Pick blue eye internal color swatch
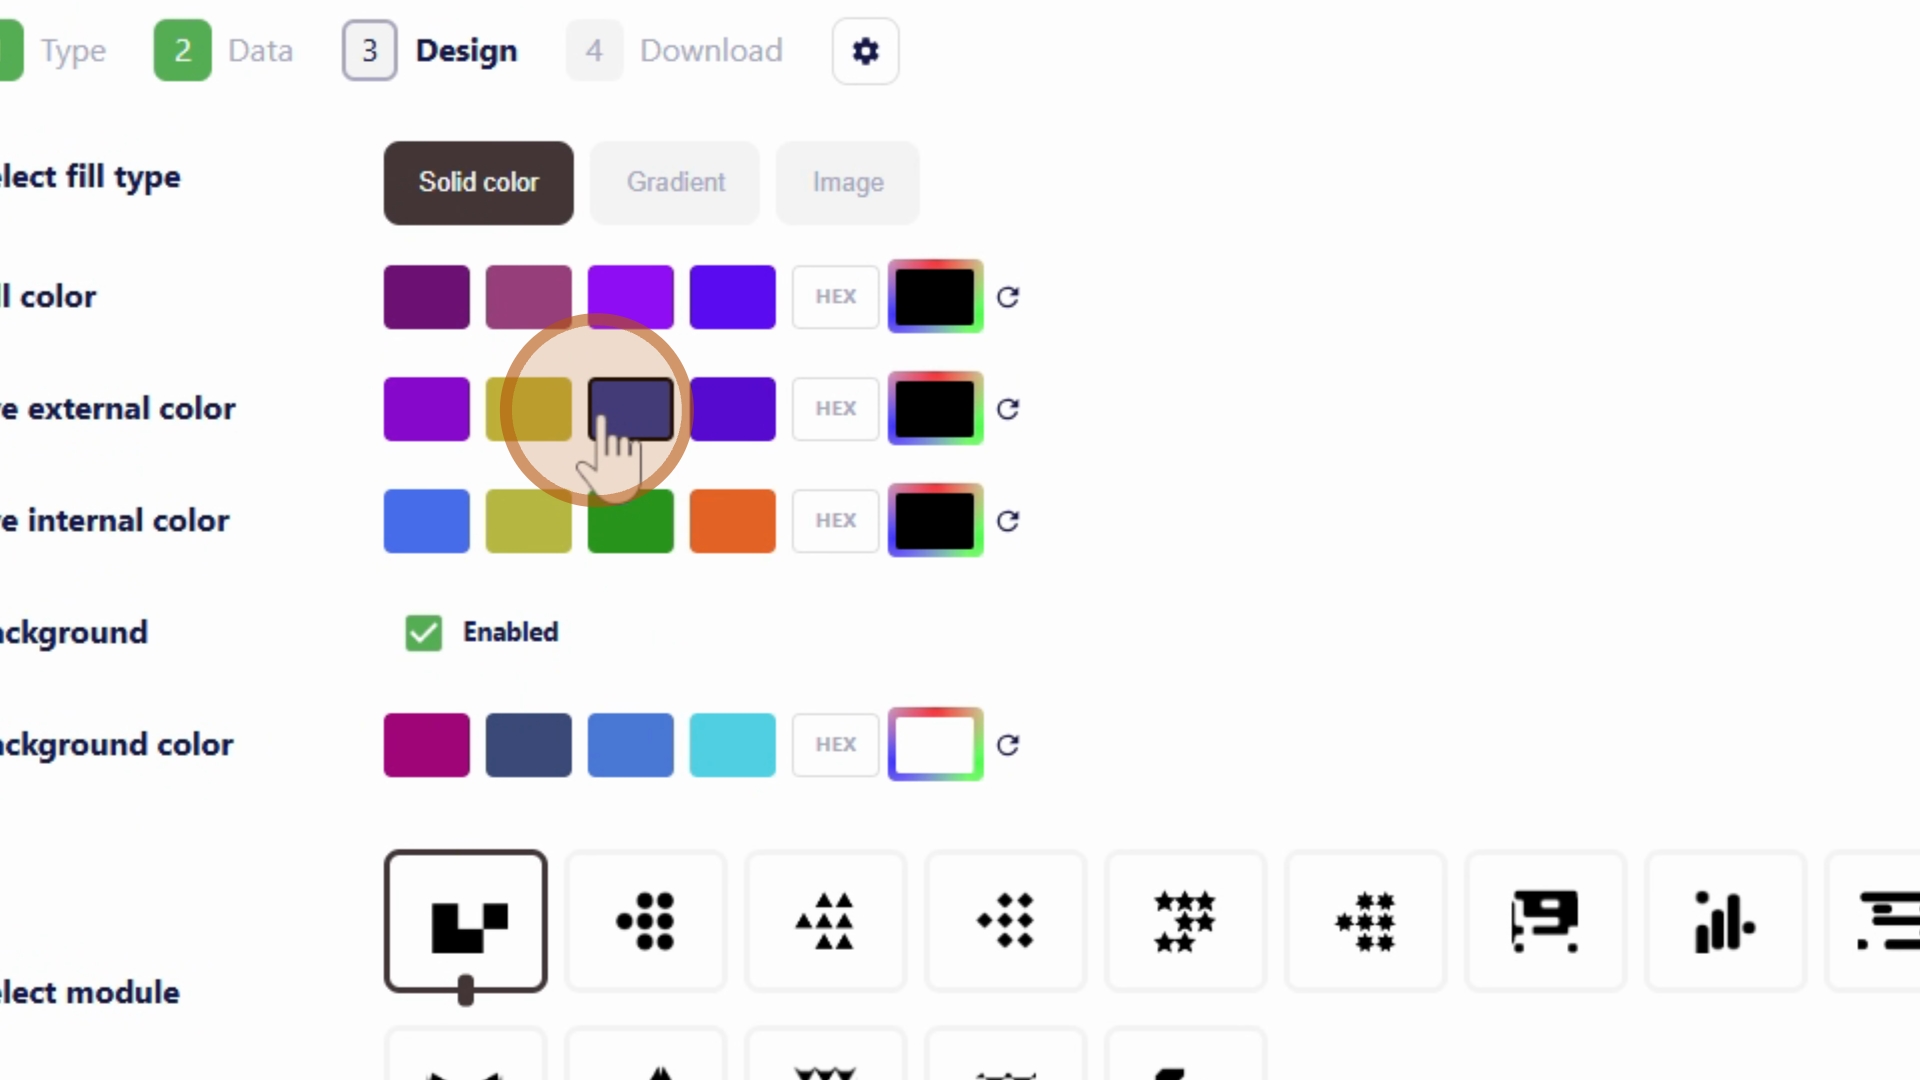The height and width of the screenshot is (1080, 1920). pyautogui.click(x=427, y=521)
